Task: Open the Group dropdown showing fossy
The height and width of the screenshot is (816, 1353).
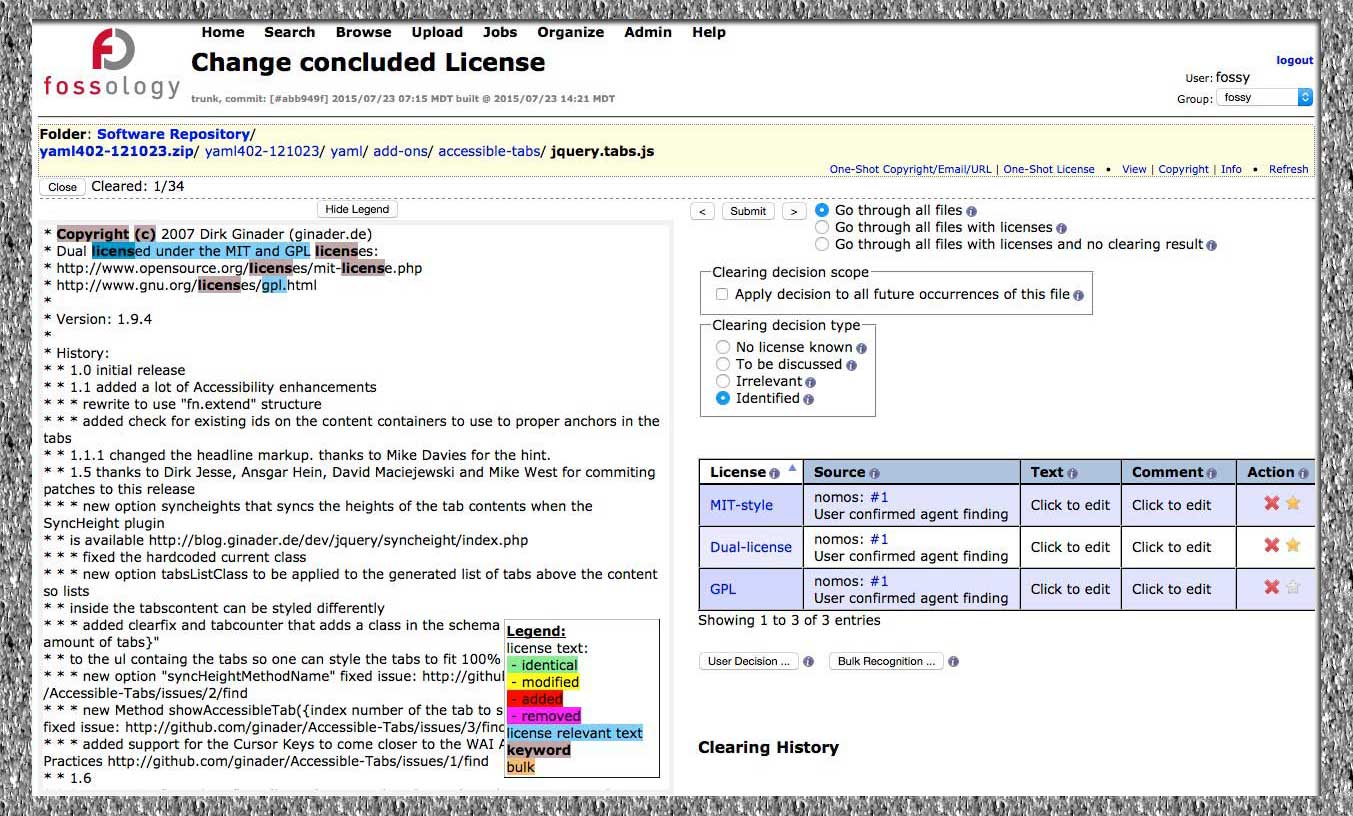Action: pyautogui.click(x=1265, y=97)
